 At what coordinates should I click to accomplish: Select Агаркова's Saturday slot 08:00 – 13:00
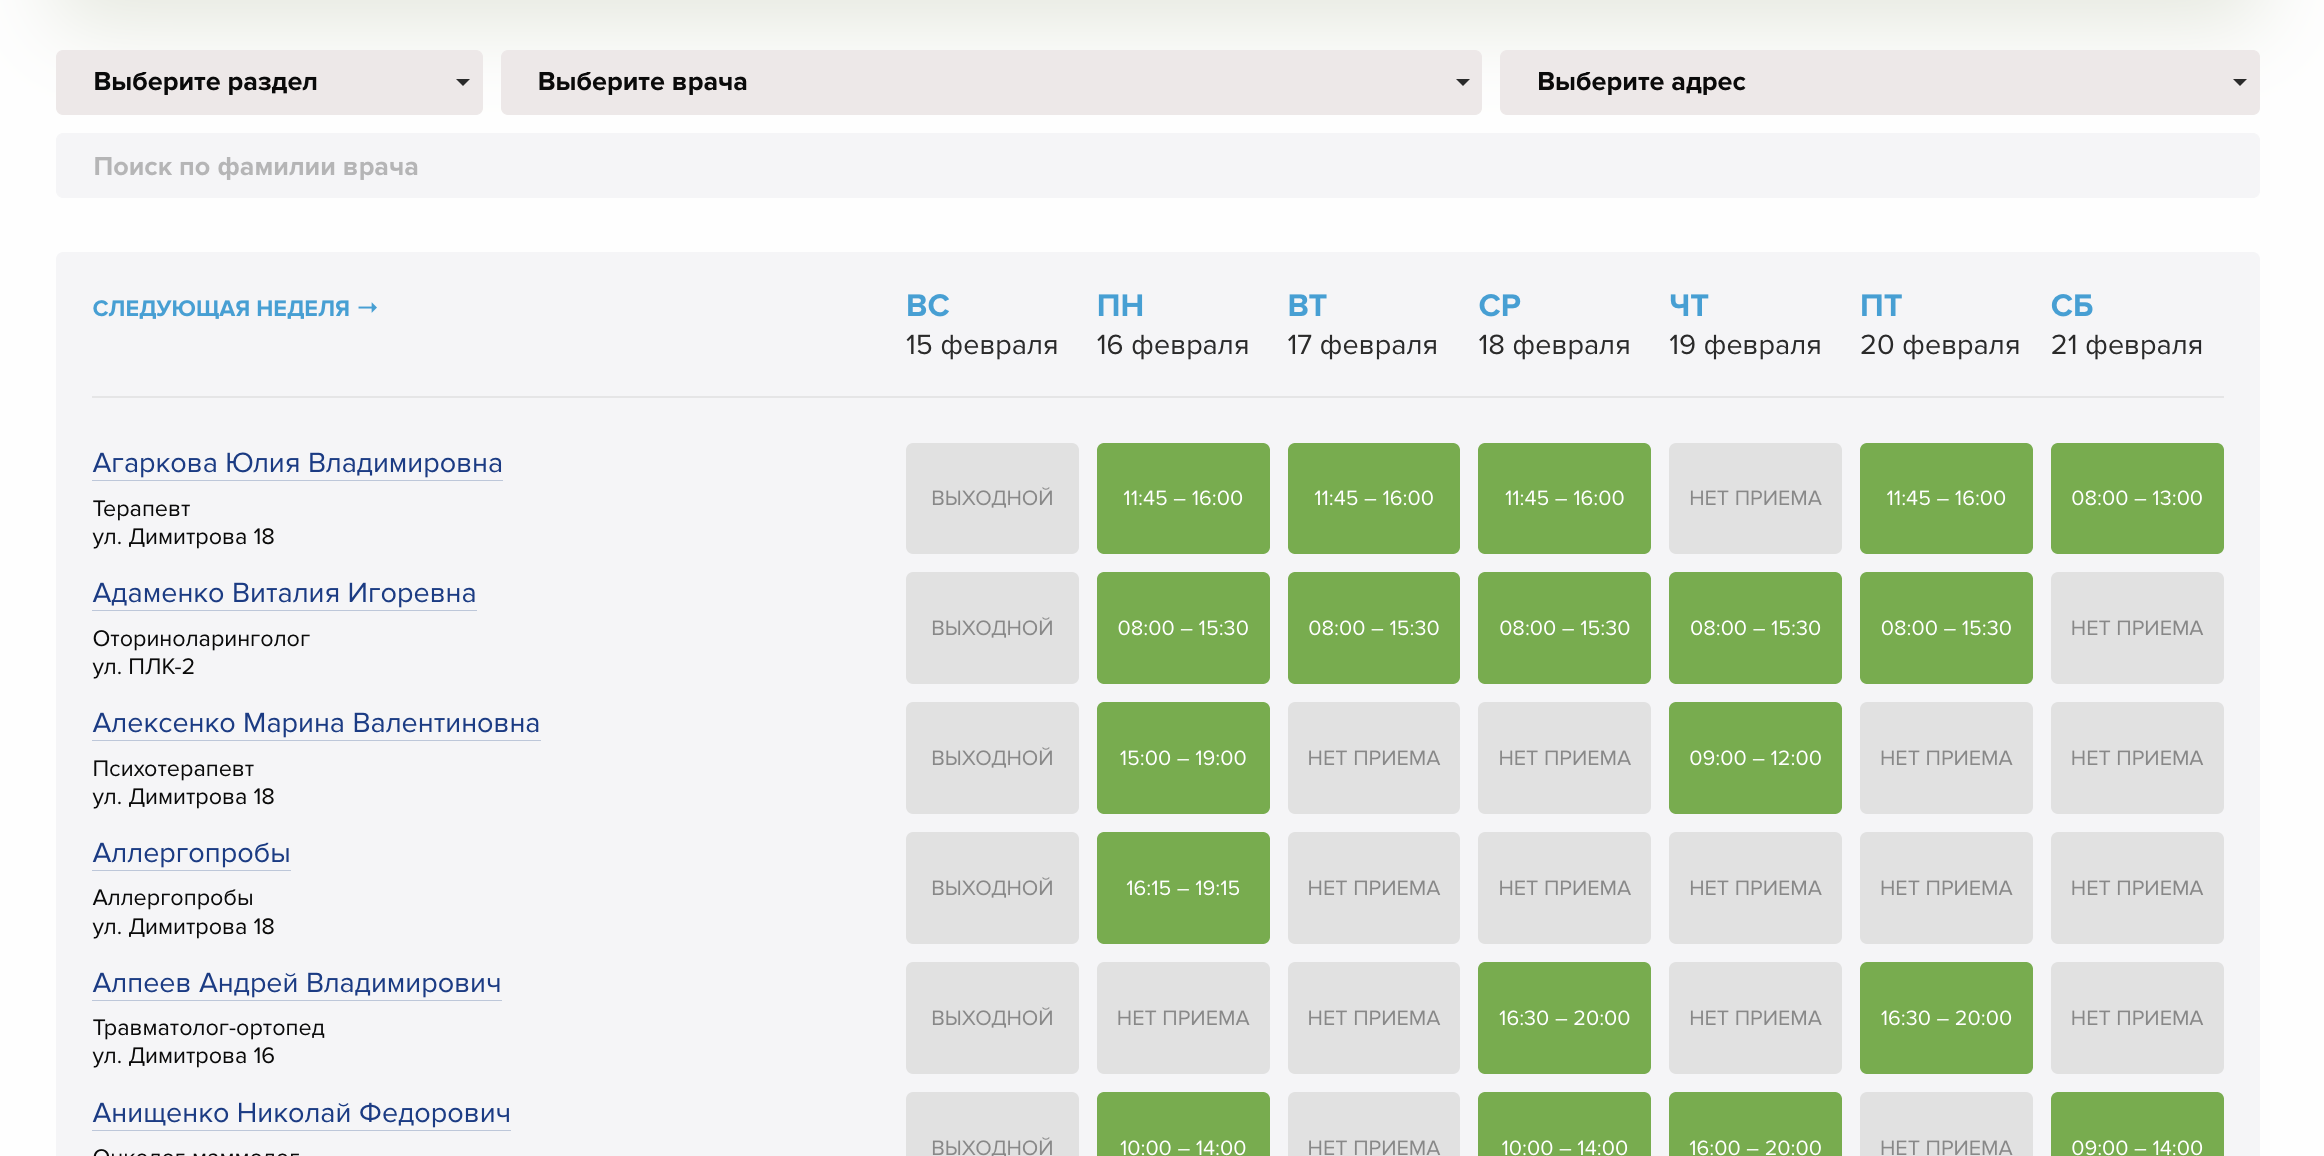pyautogui.click(x=2136, y=498)
